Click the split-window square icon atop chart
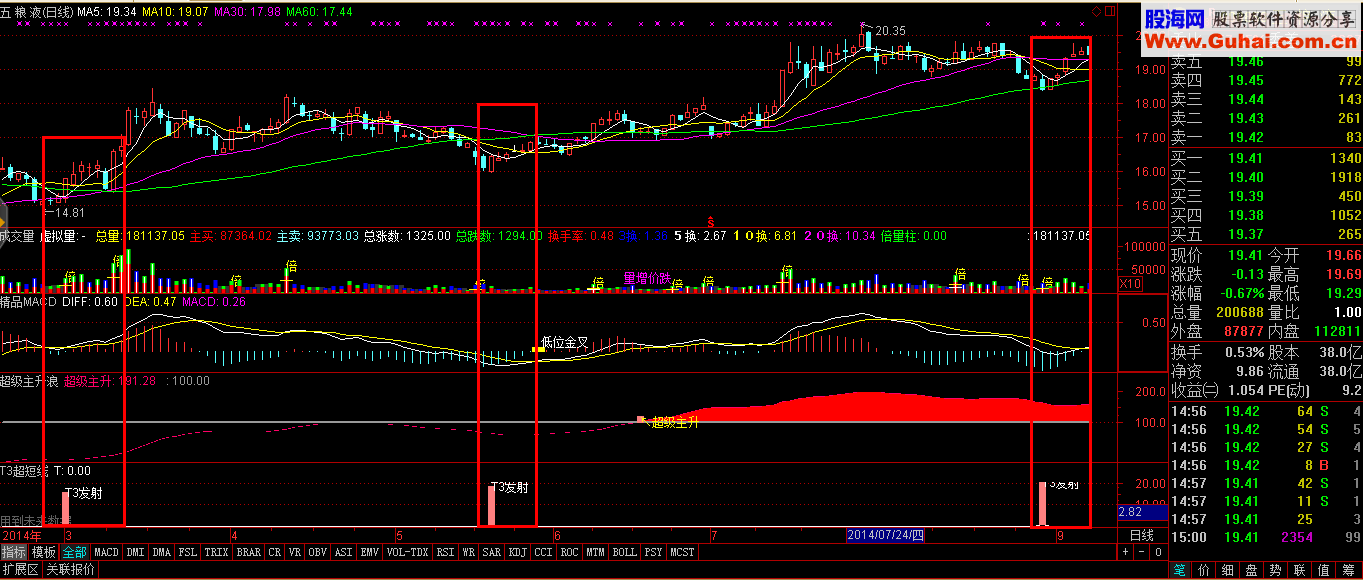Image resolution: width=1363 pixels, height=580 pixels. pyautogui.click(x=1108, y=11)
